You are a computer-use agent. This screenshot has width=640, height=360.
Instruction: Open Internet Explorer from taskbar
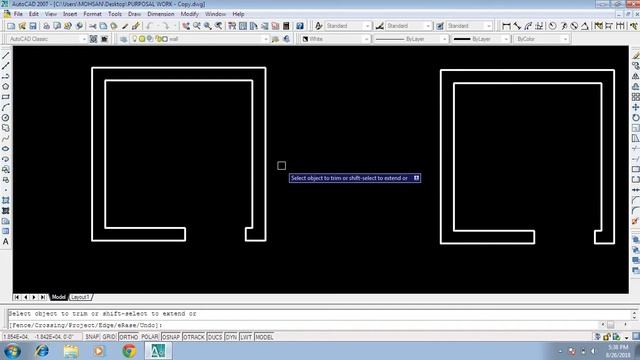42,351
